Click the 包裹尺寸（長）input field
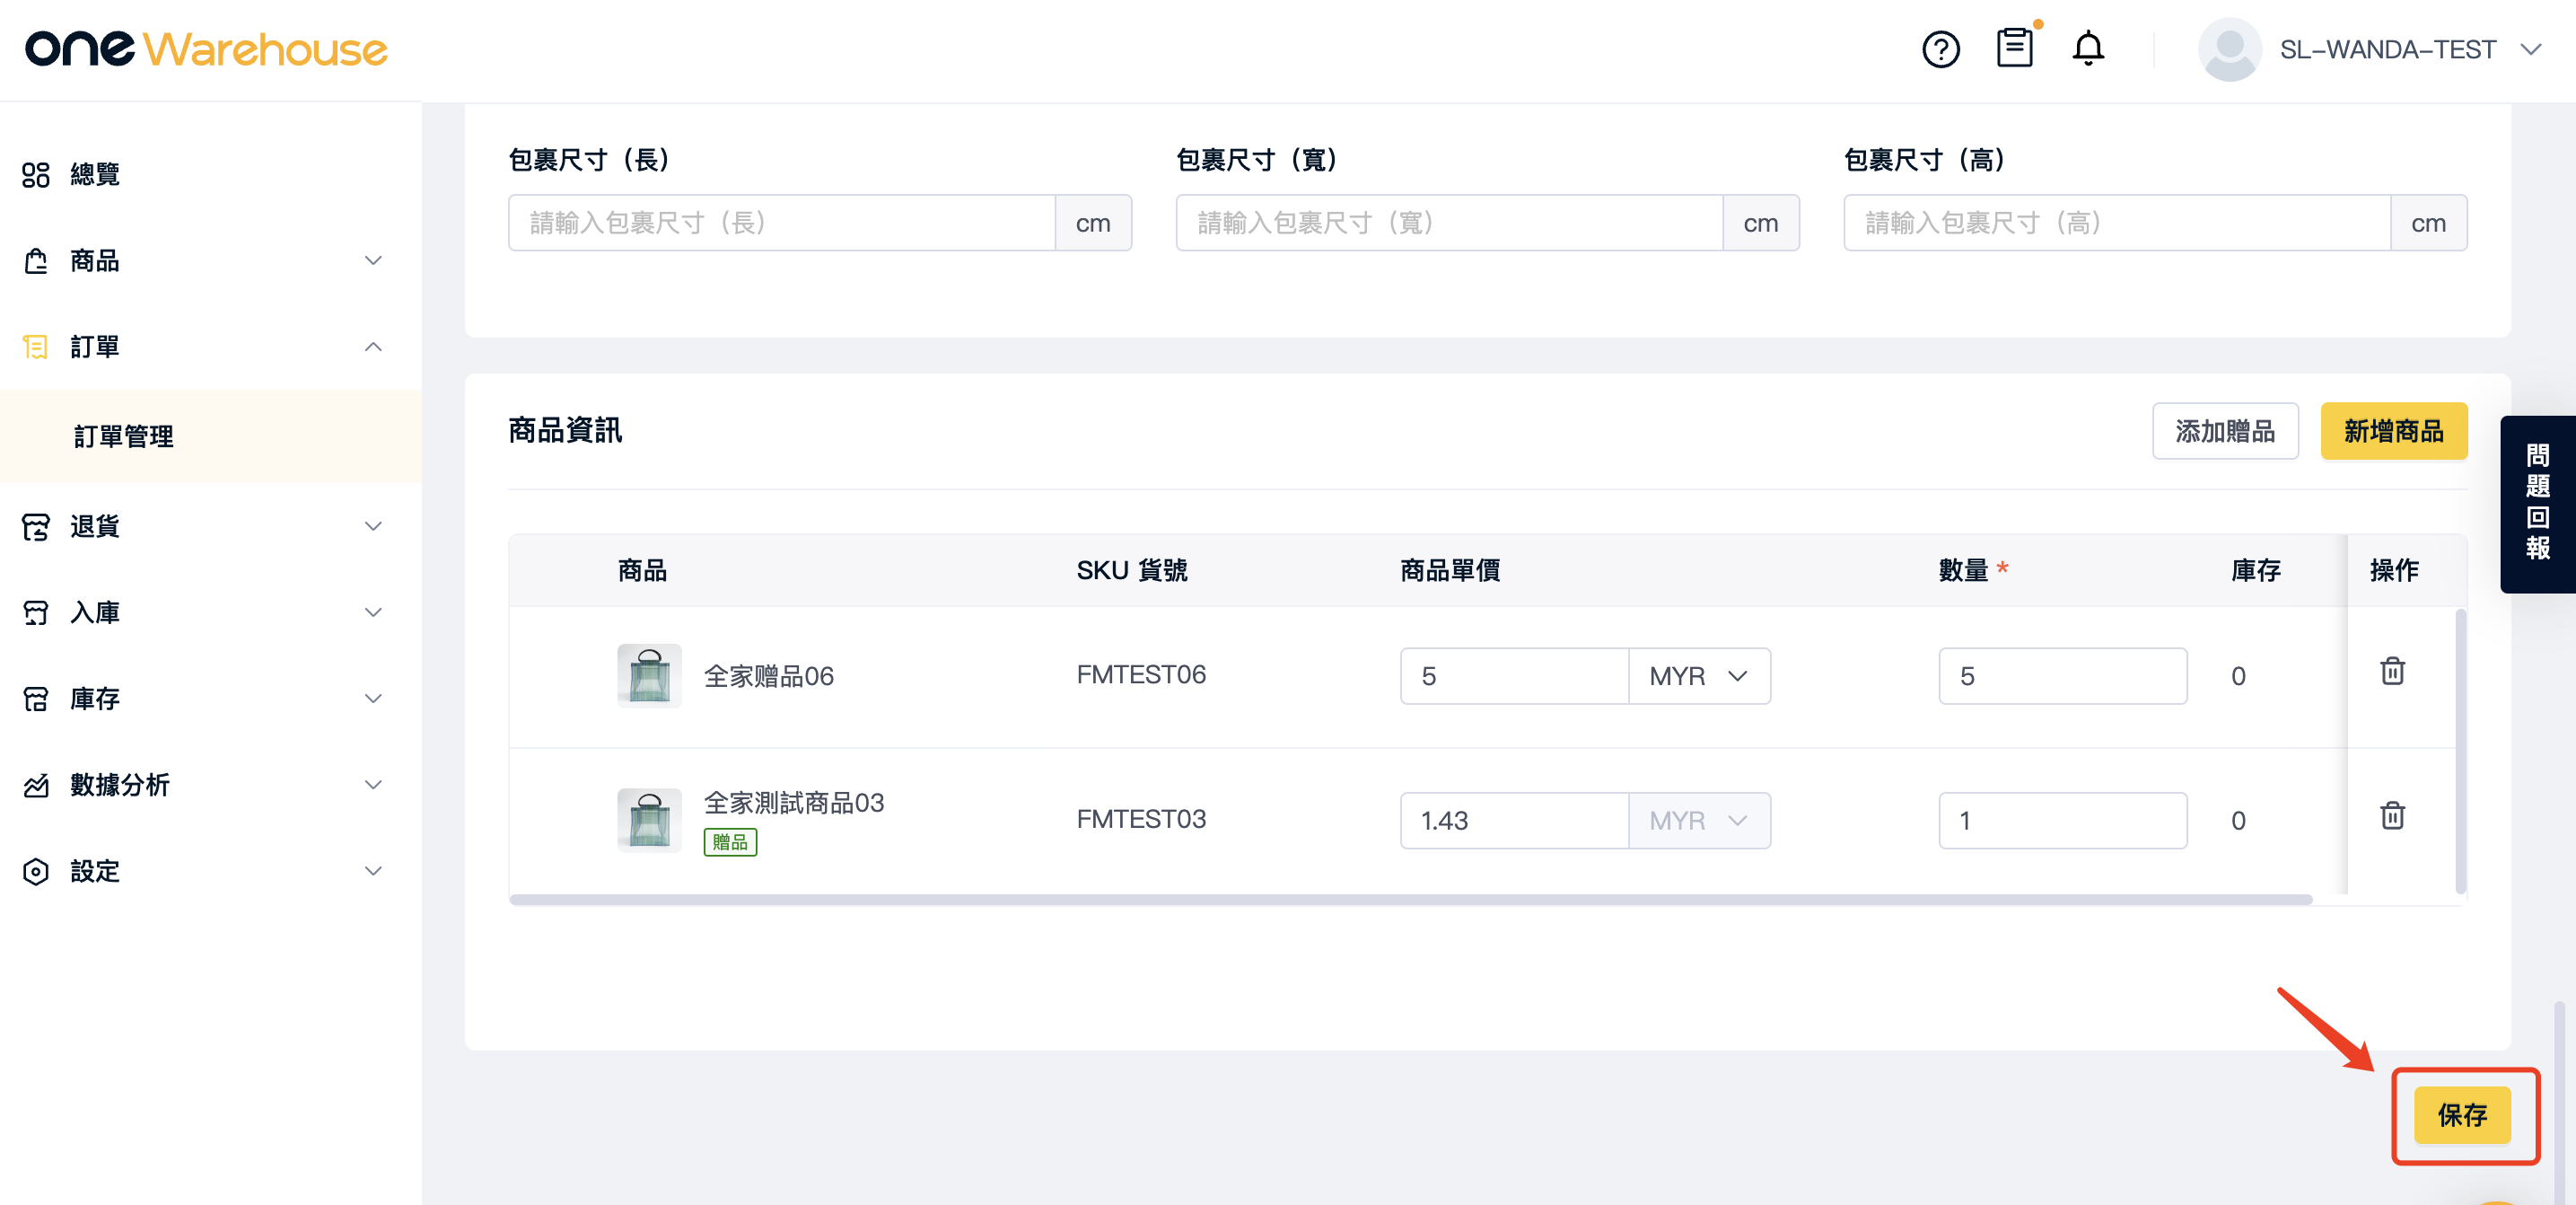 (781, 223)
